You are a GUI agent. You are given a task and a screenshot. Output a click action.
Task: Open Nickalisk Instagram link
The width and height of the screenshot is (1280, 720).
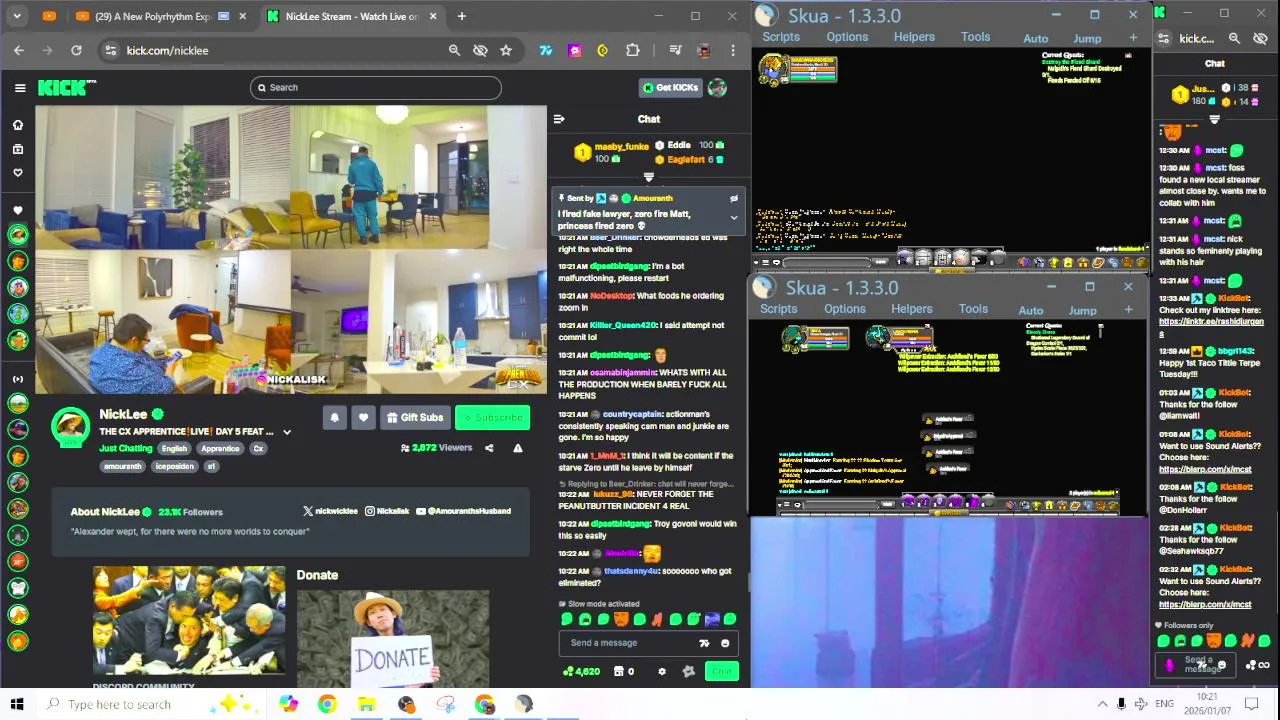point(387,511)
